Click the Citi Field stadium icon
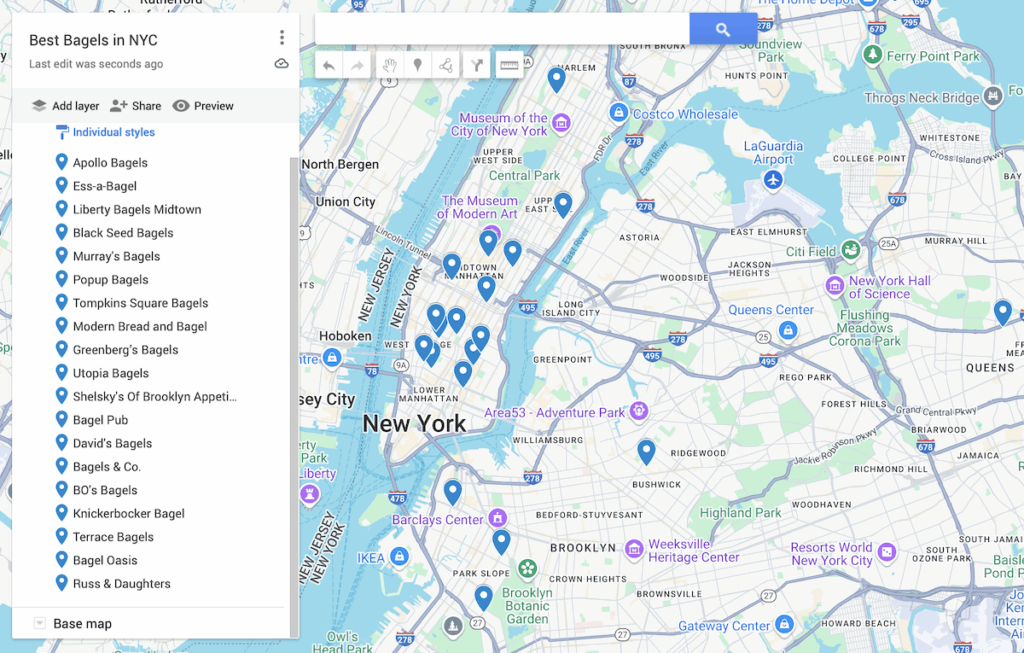 [850, 249]
